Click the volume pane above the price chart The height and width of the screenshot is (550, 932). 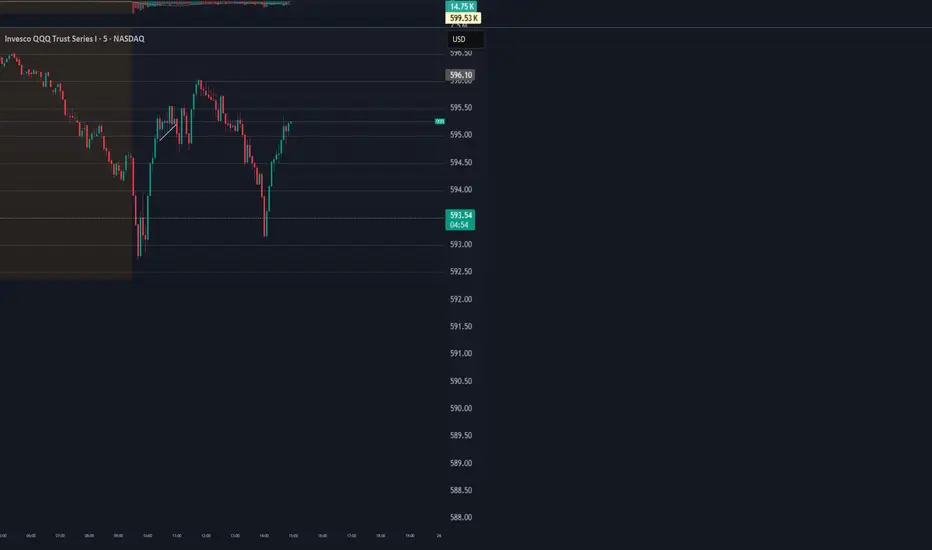(x=210, y=5)
